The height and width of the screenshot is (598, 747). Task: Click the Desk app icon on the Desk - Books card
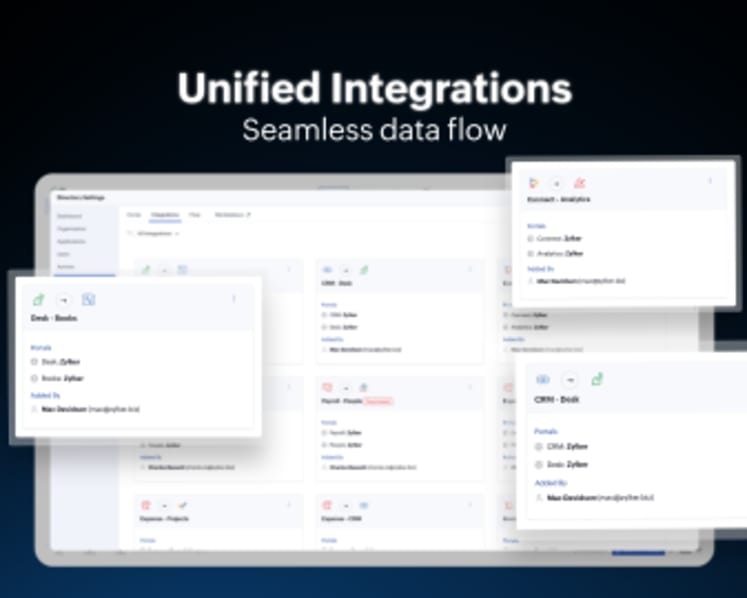(x=38, y=299)
